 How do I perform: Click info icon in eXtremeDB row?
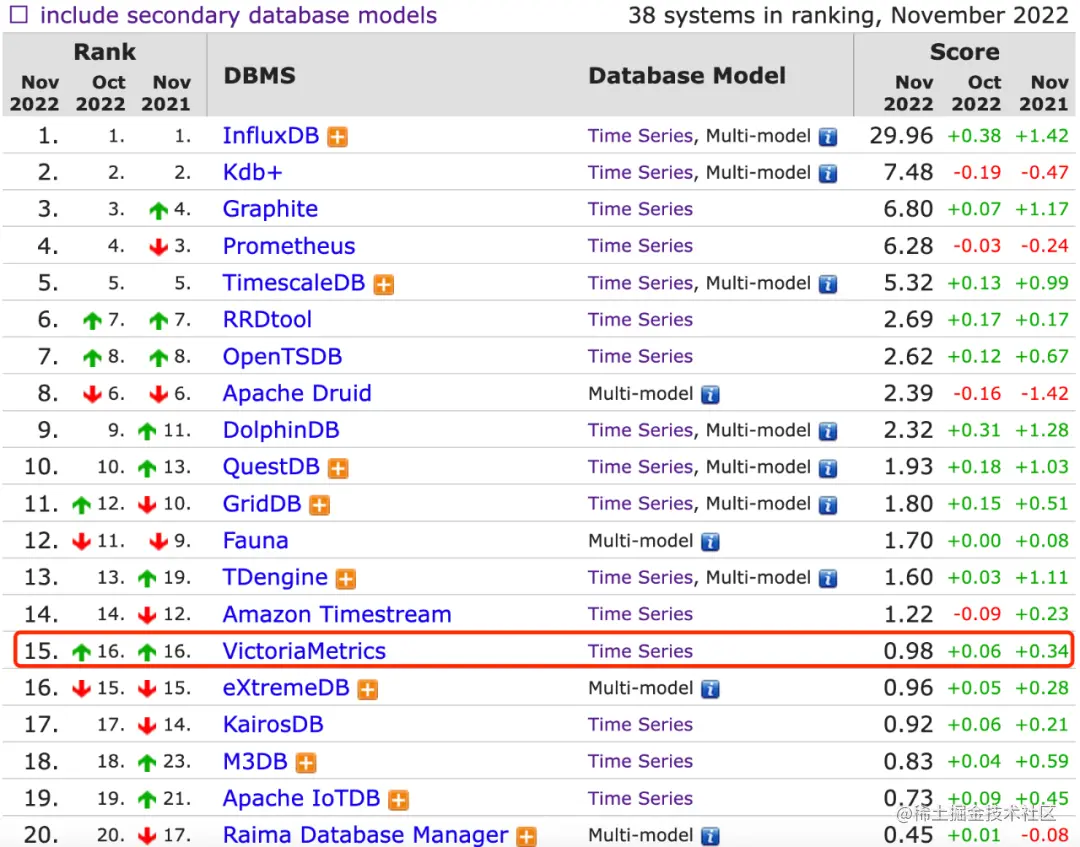pyautogui.click(x=710, y=689)
